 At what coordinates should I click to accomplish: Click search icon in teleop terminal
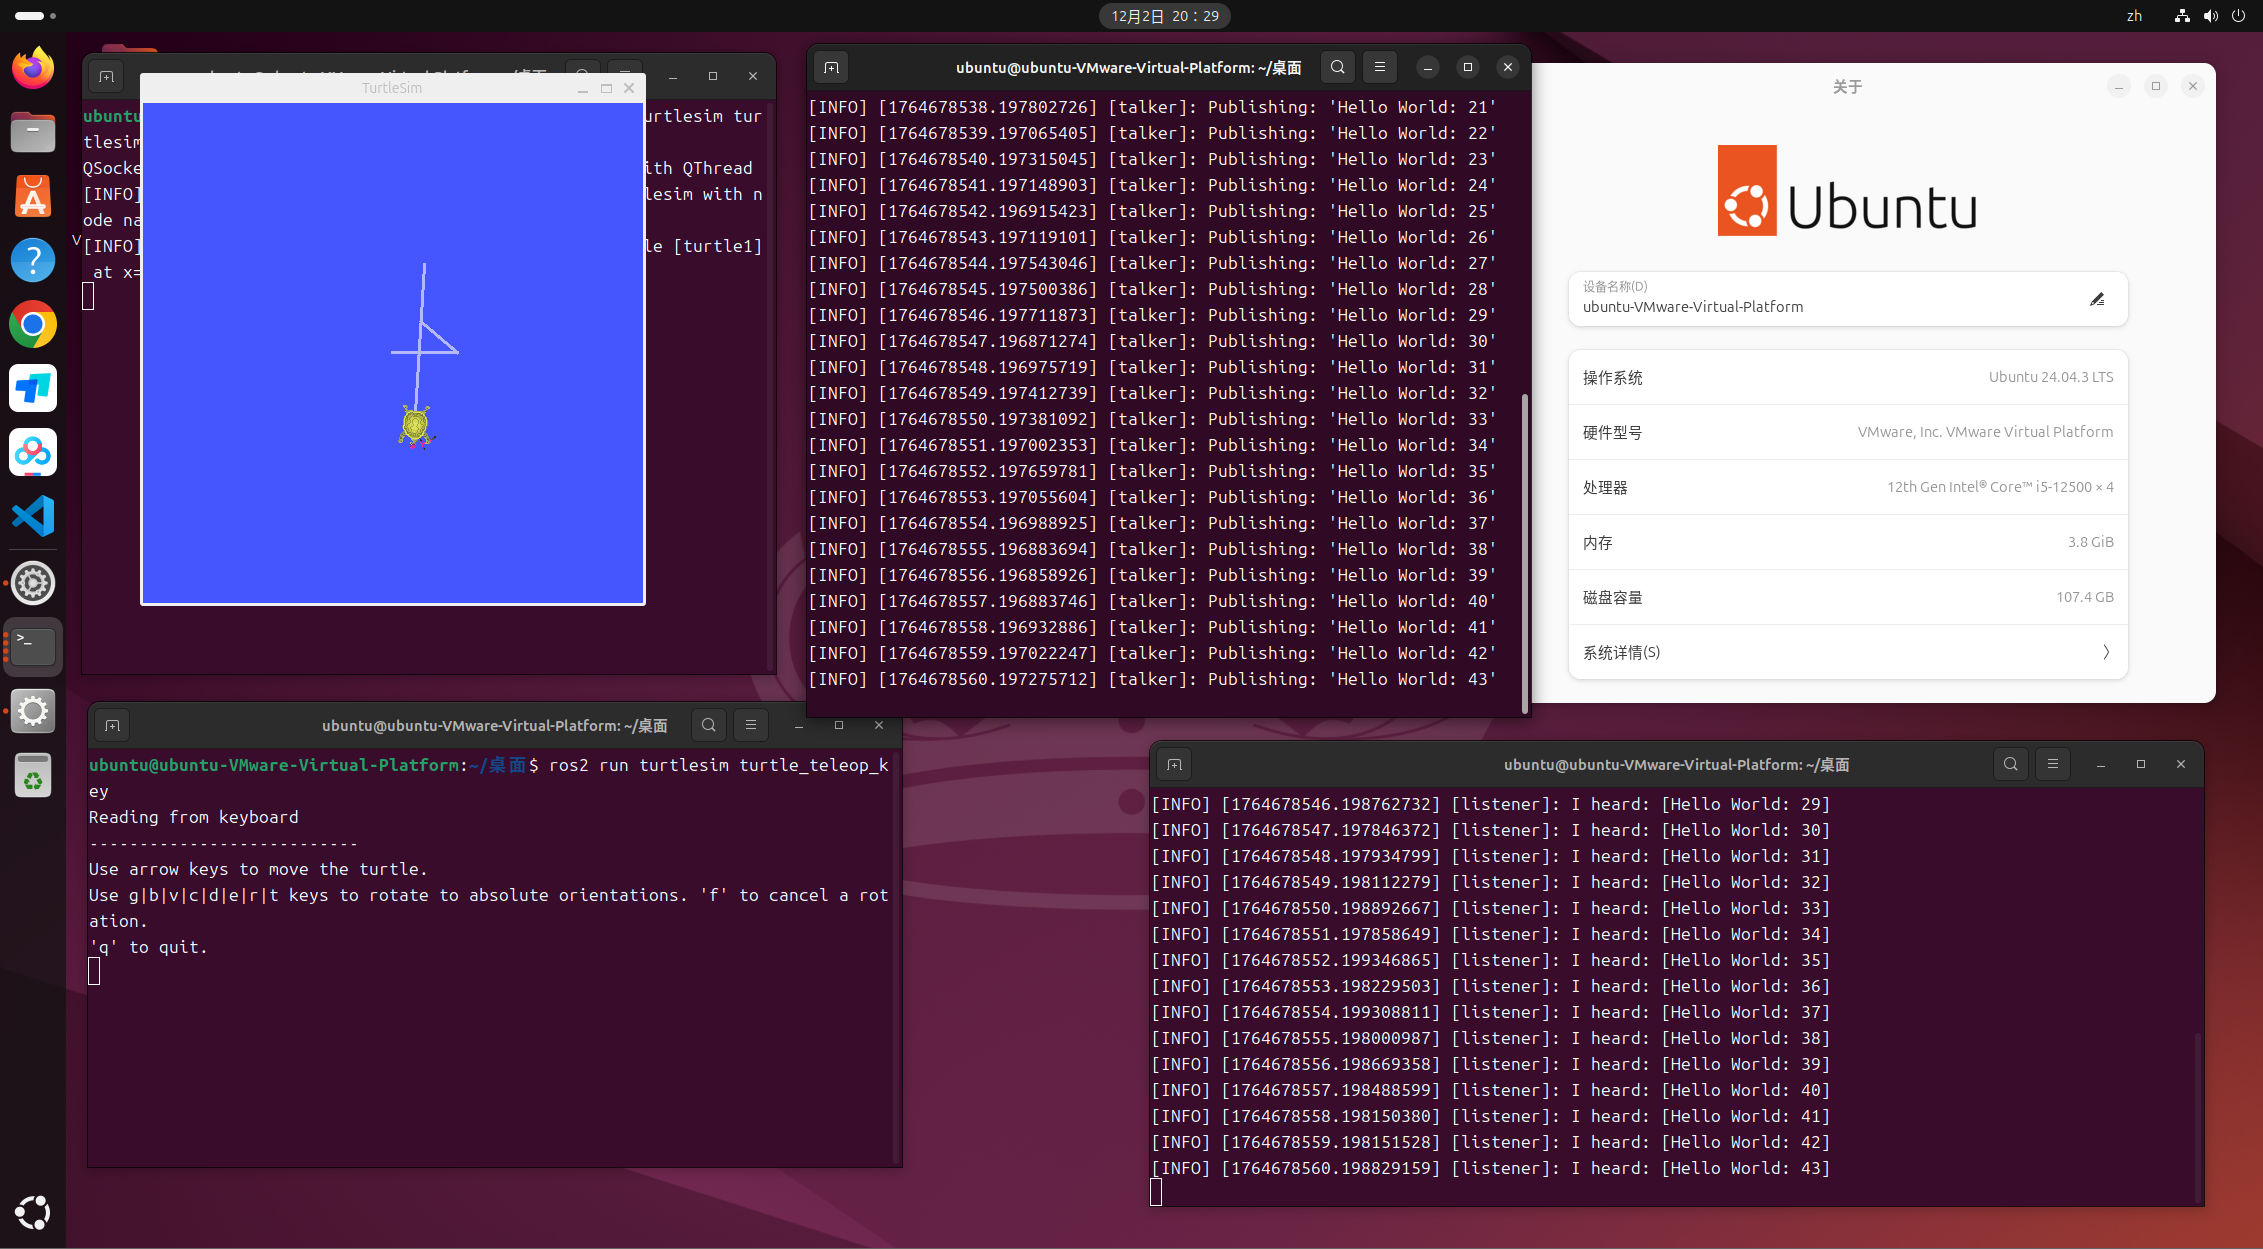pyautogui.click(x=708, y=725)
